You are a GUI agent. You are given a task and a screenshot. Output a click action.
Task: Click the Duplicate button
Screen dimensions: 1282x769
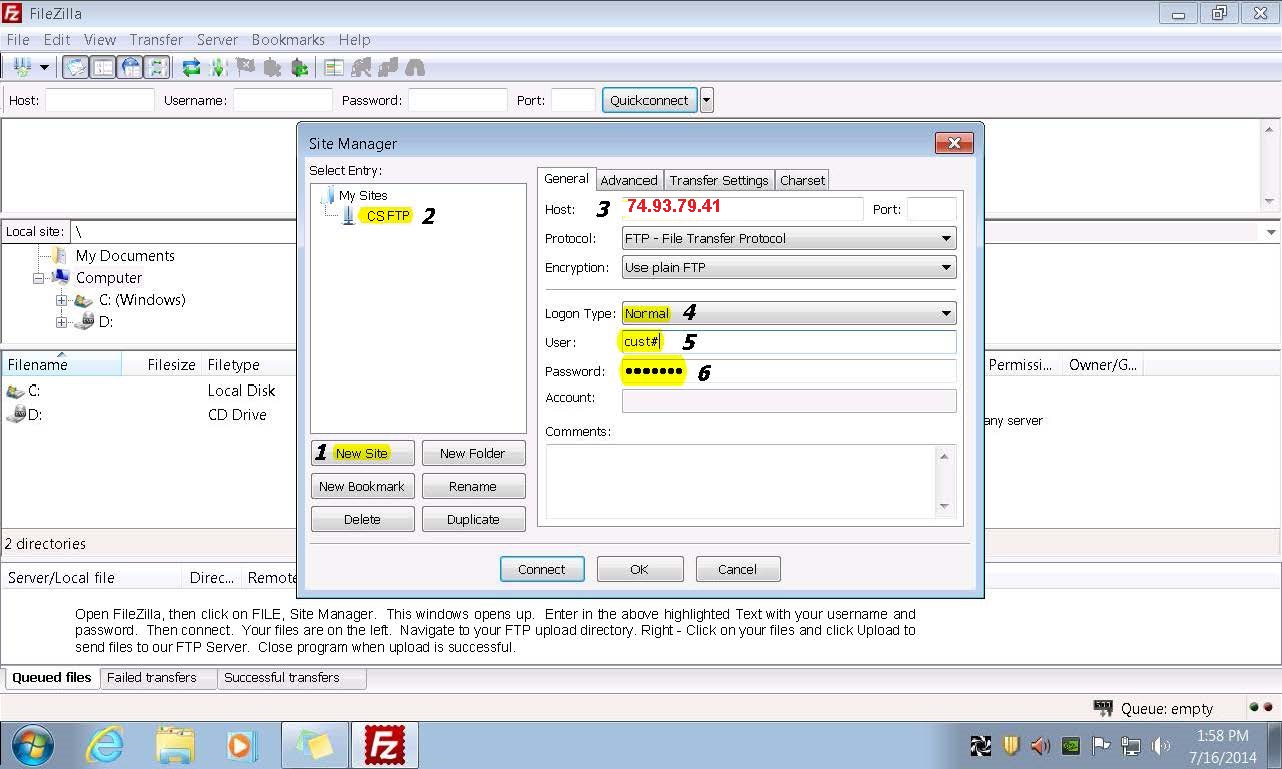[473, 519]
